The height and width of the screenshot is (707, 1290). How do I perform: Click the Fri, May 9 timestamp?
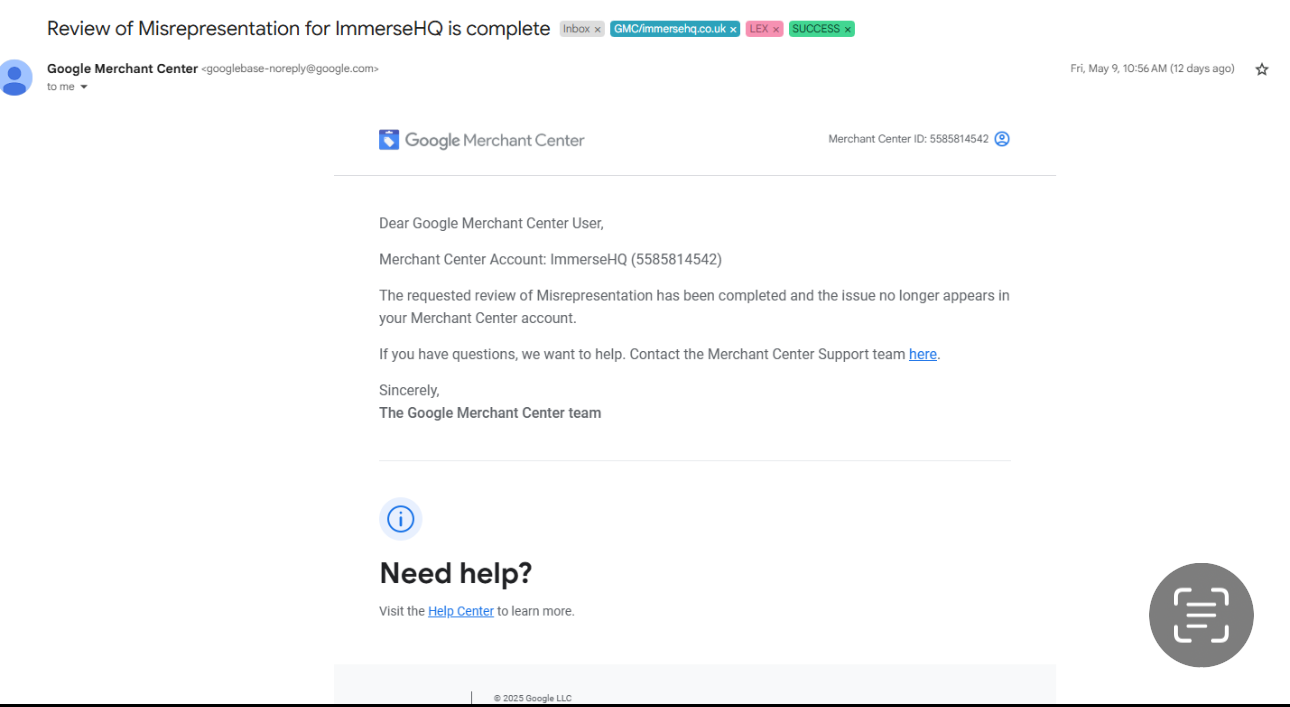click(x=1152, y=69)
